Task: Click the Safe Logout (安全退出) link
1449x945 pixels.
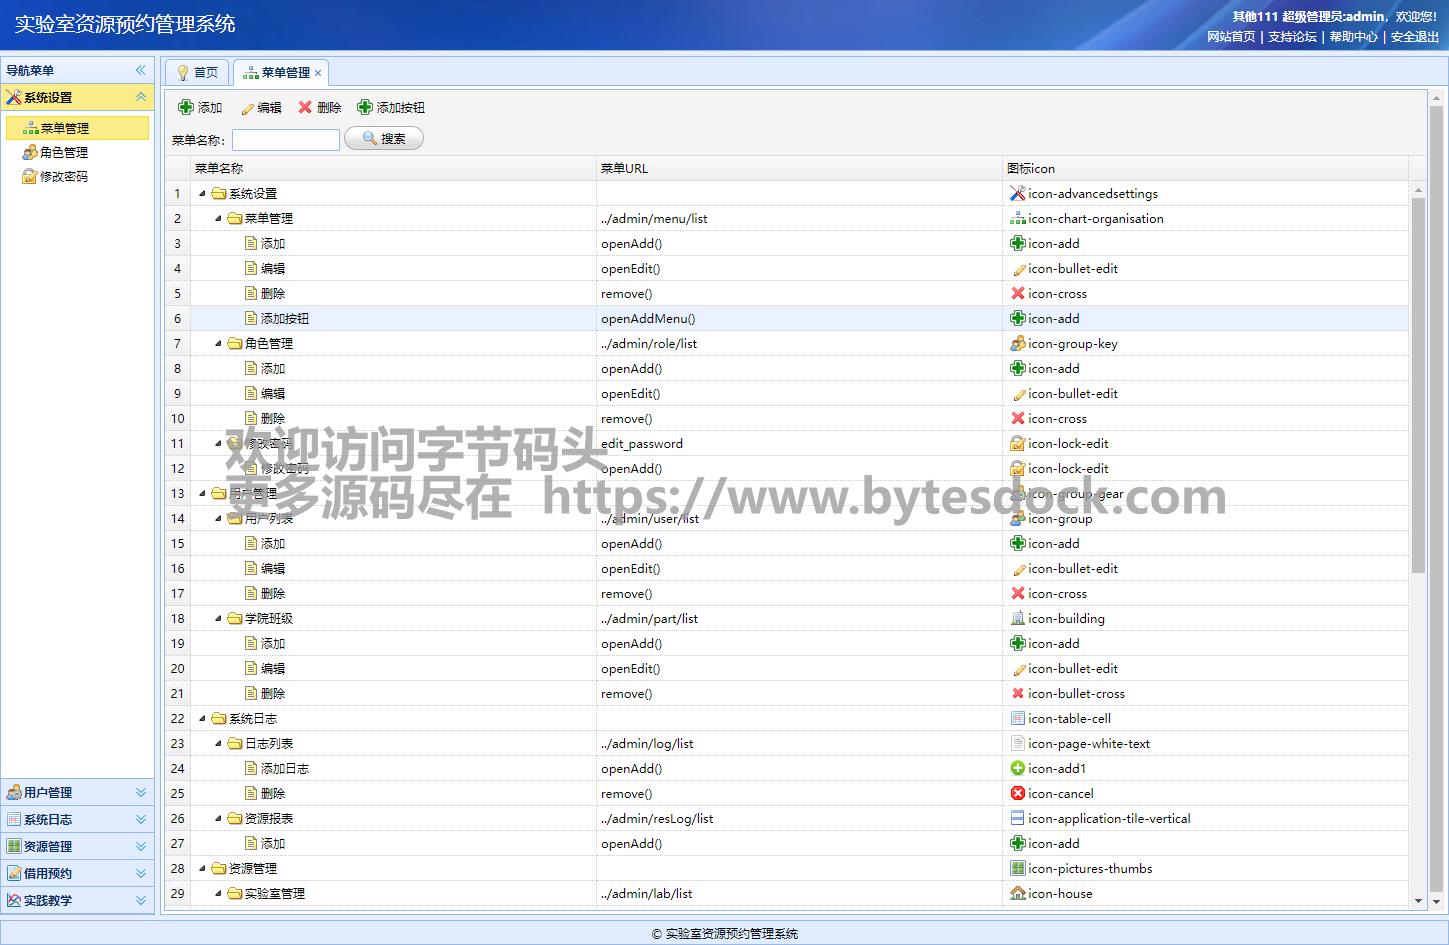Action: [1414, 37]
